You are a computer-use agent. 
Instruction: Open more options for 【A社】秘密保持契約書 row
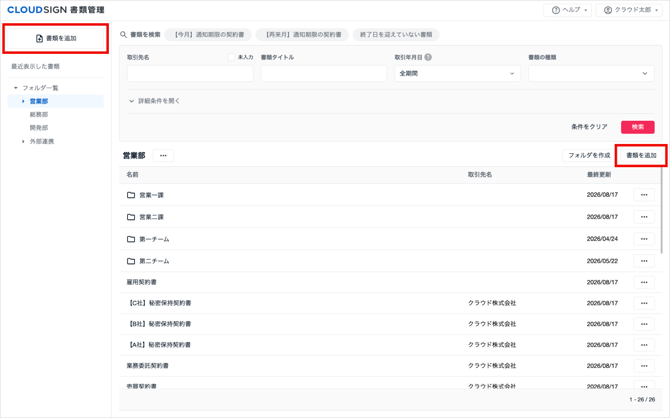click(644, 345)
